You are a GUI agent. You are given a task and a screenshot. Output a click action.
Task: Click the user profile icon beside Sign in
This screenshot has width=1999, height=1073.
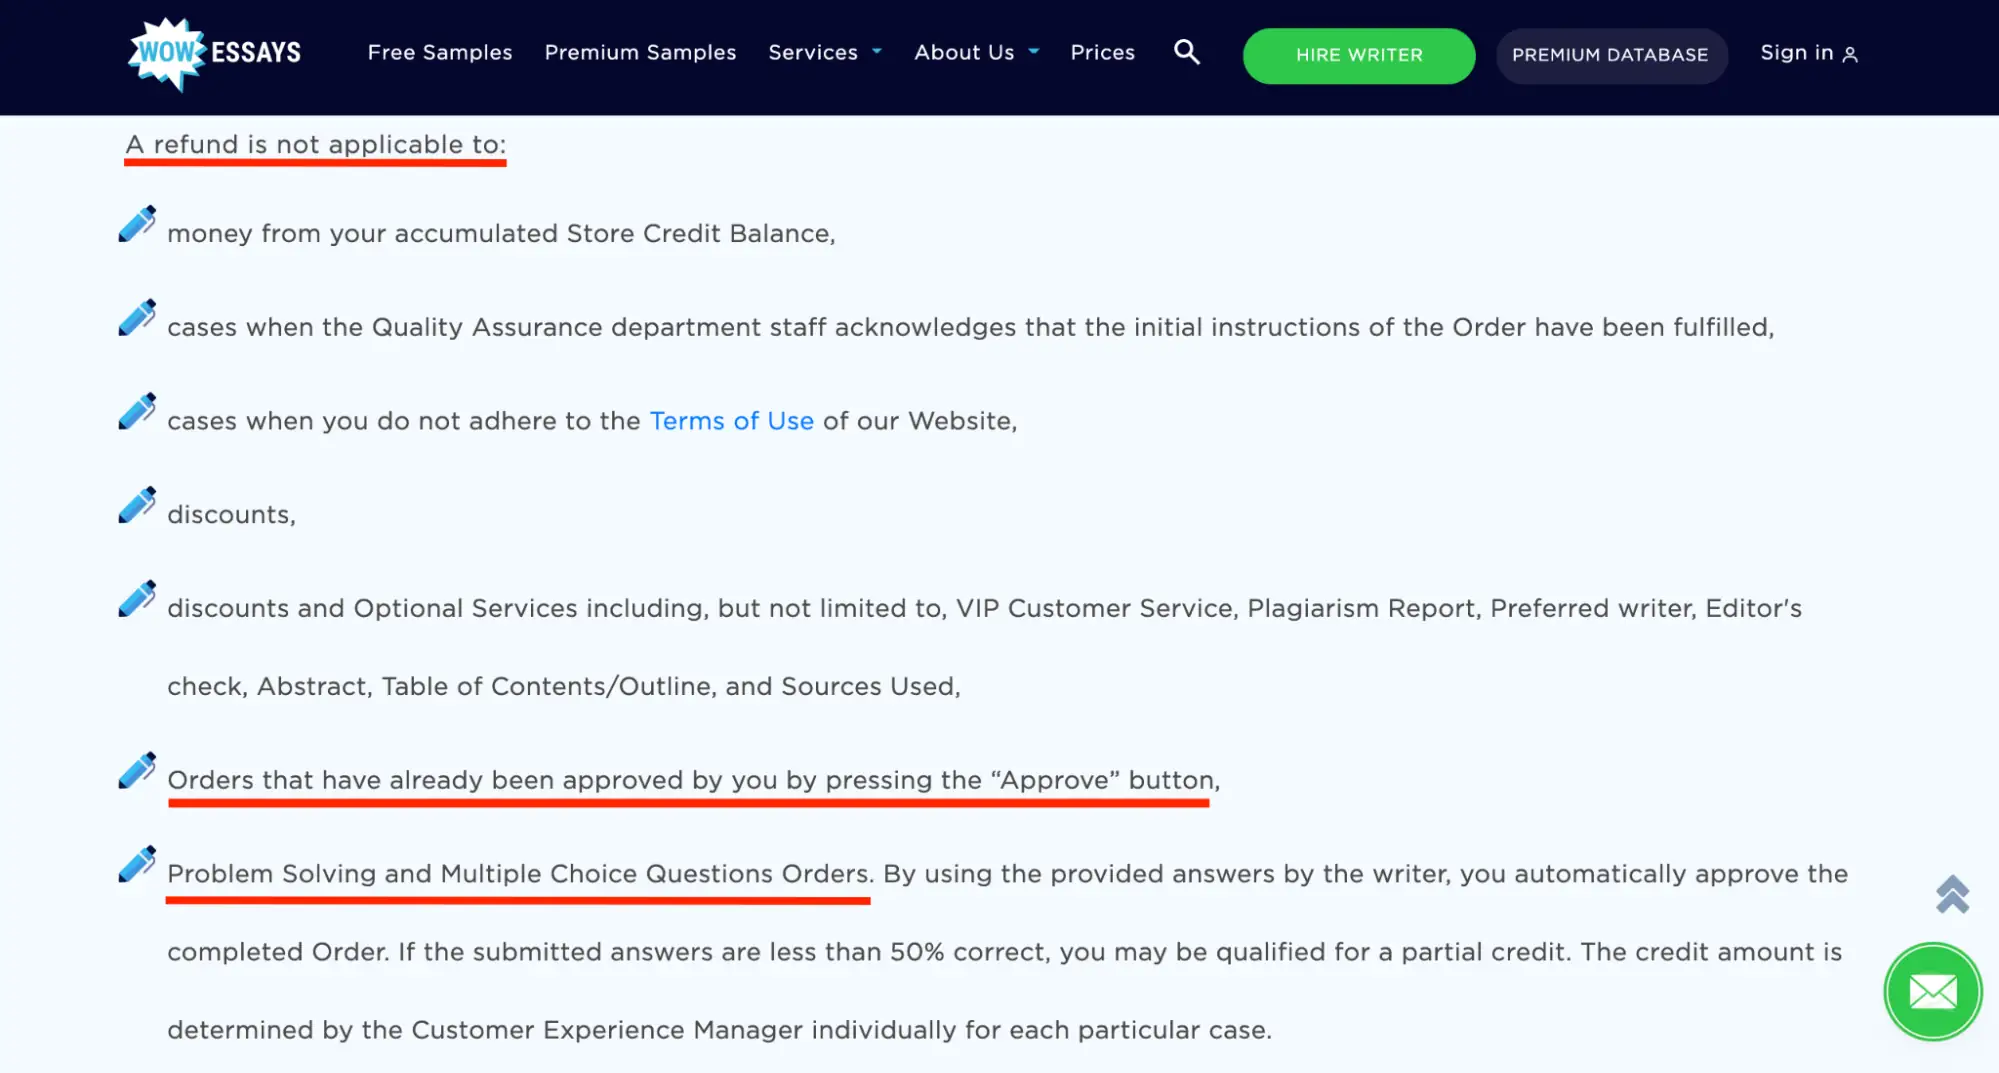pos(1850,55)
